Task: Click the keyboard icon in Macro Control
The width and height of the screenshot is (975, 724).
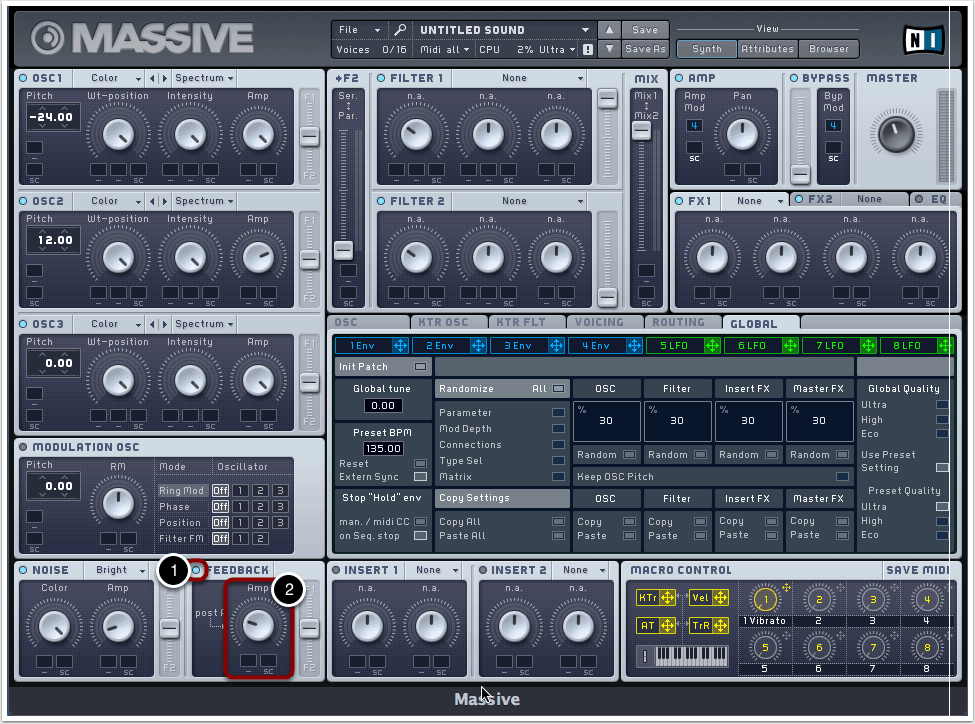Action: [x=690, y=657]
